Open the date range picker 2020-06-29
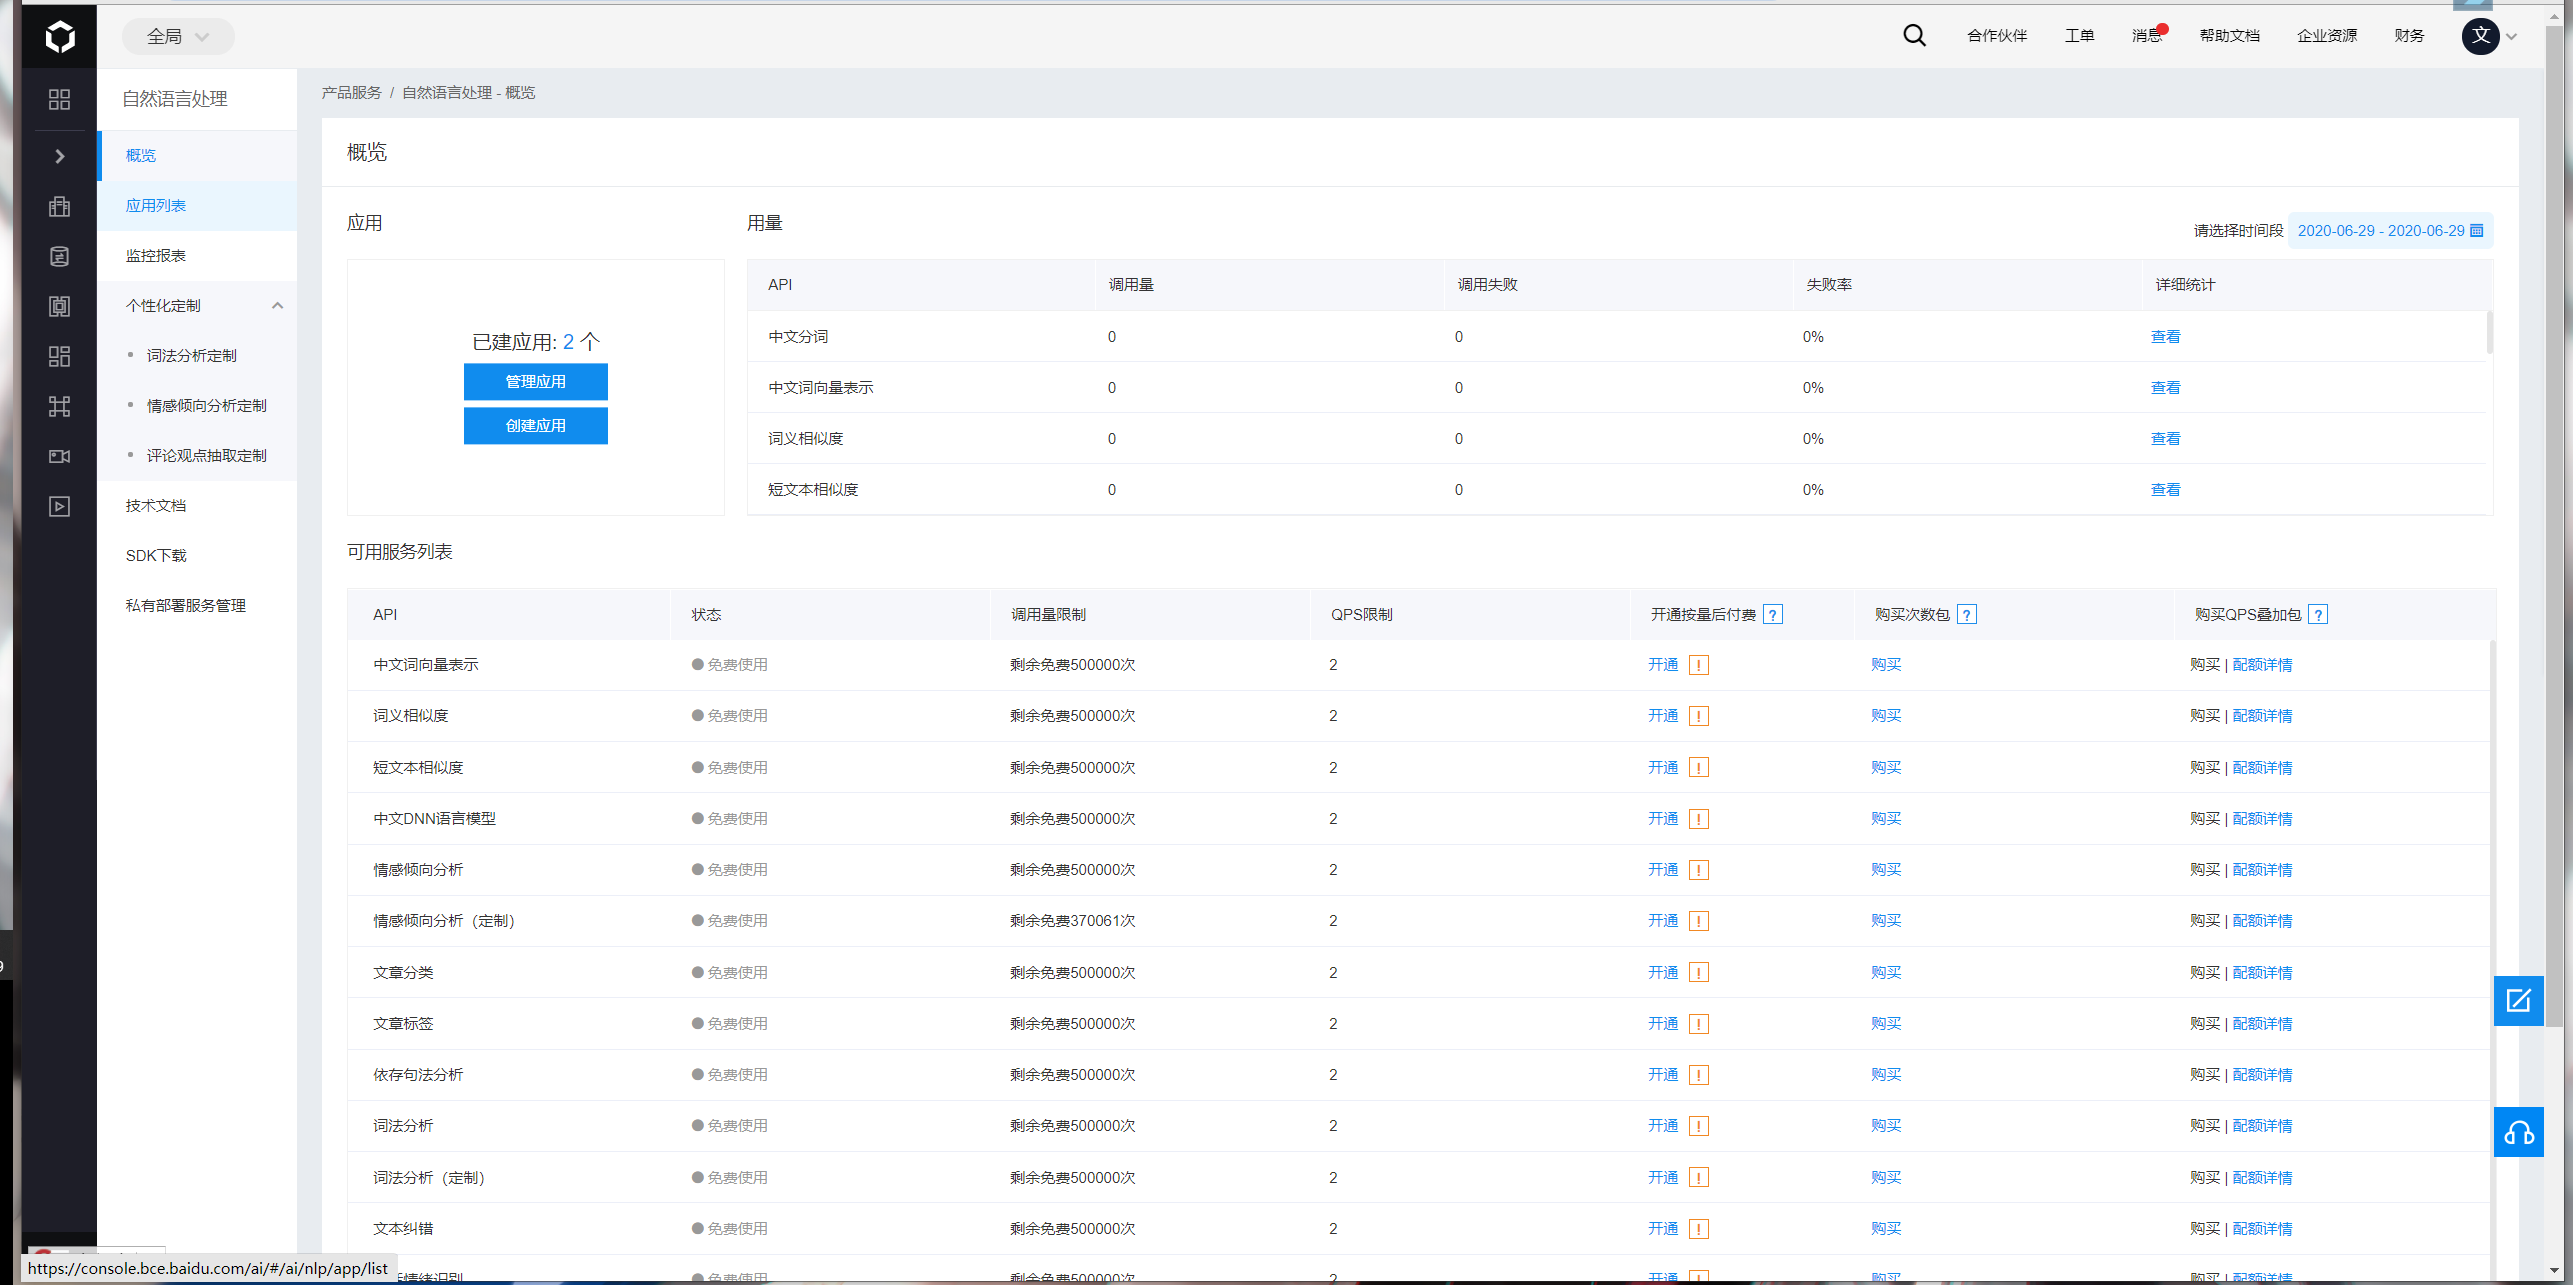Viewport: 2573px width, 1285px height. coord(2389,231)
